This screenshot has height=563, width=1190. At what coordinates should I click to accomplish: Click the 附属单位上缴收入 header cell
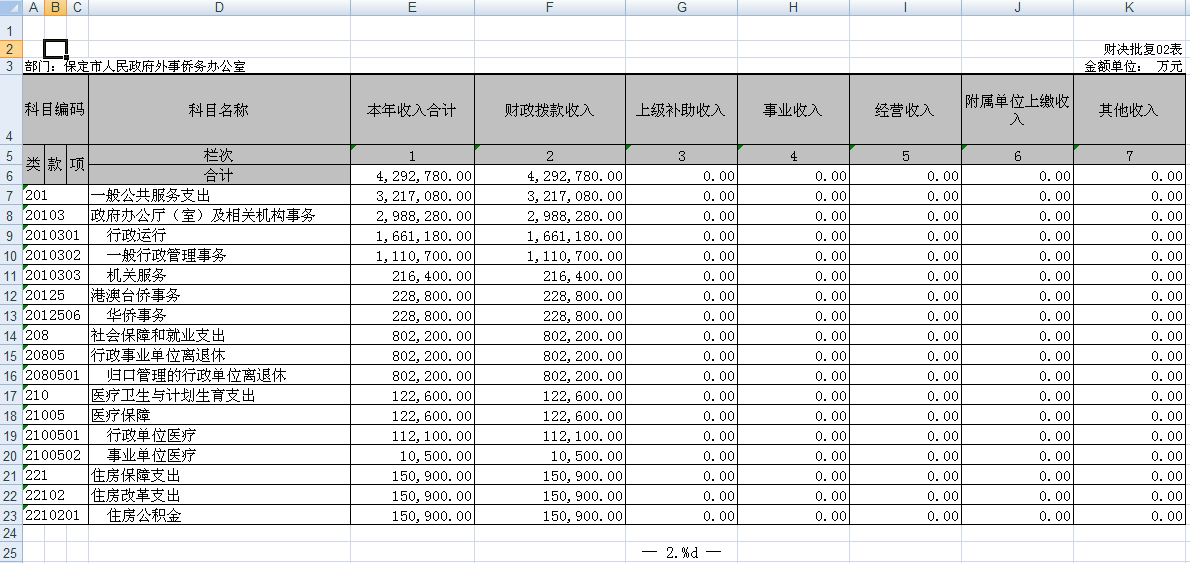tap(1017, 110)
